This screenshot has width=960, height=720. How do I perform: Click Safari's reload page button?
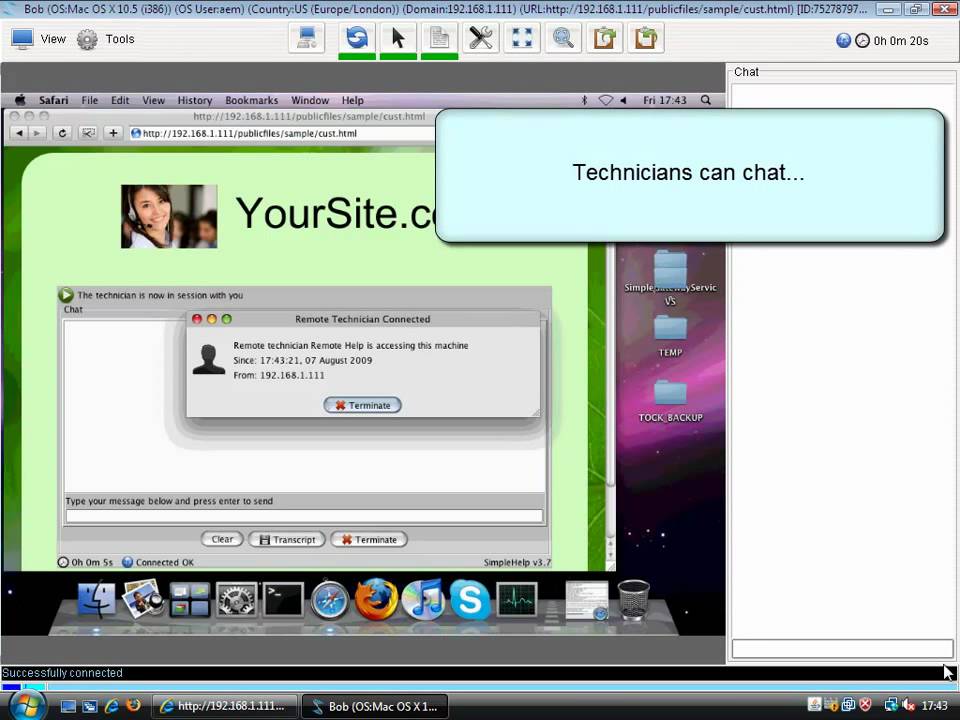pyautogui.click(x=62, y=133)
